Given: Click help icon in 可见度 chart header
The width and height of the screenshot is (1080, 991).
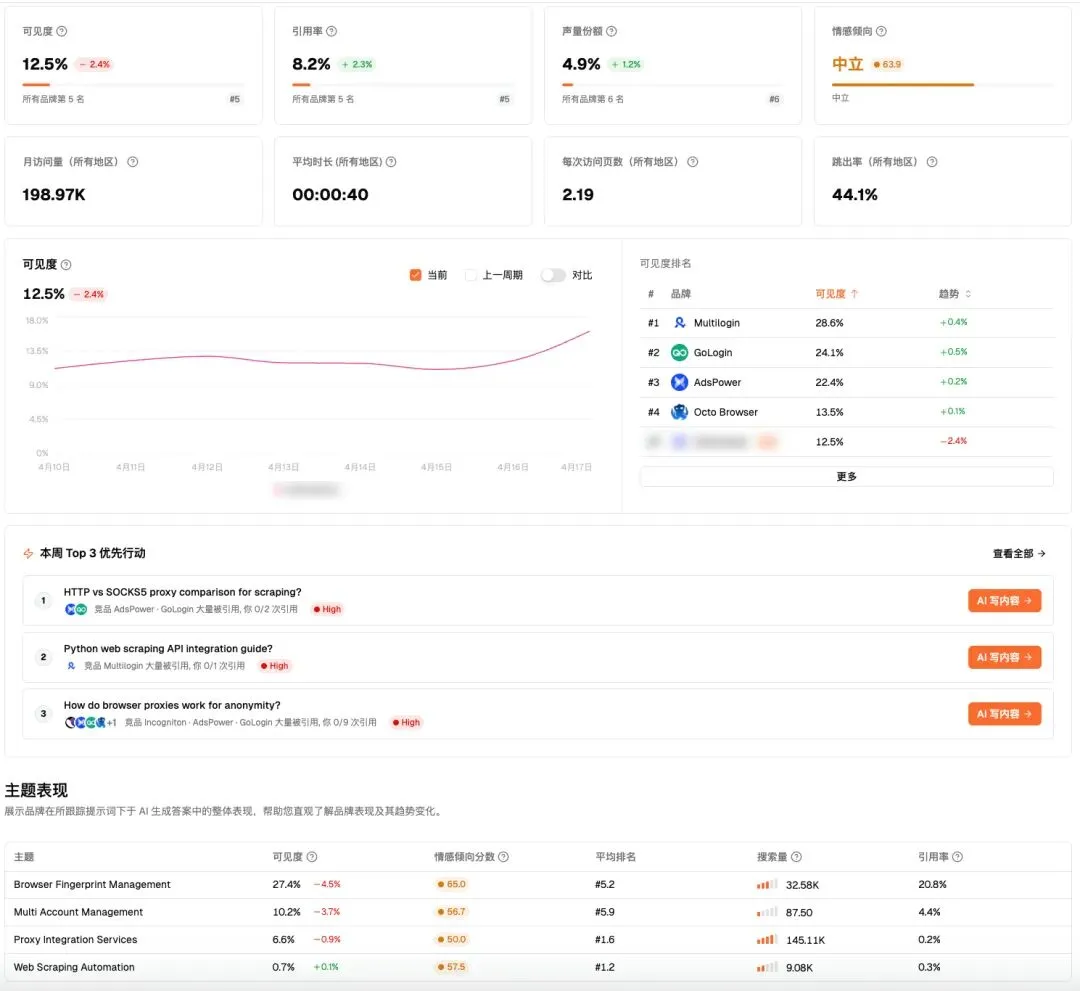Looking at the screenshot, I should tap(66, 264).
